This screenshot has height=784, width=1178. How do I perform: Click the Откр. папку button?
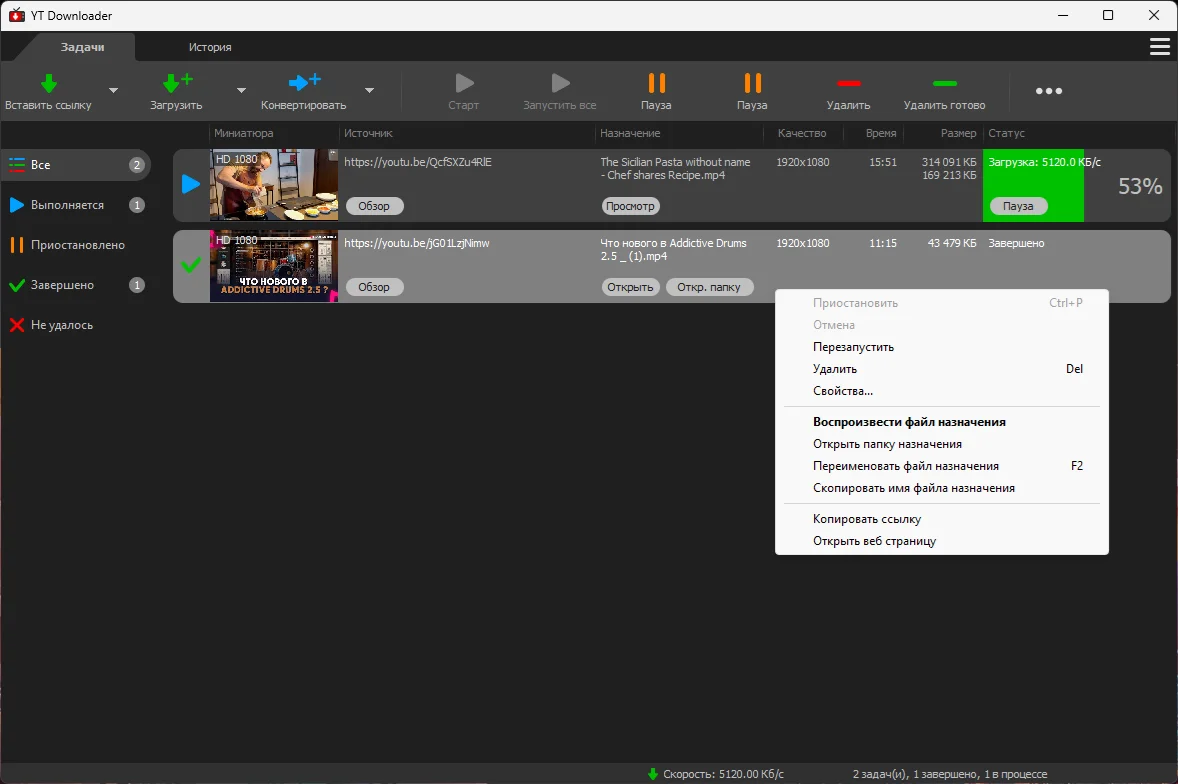[708, 287]
